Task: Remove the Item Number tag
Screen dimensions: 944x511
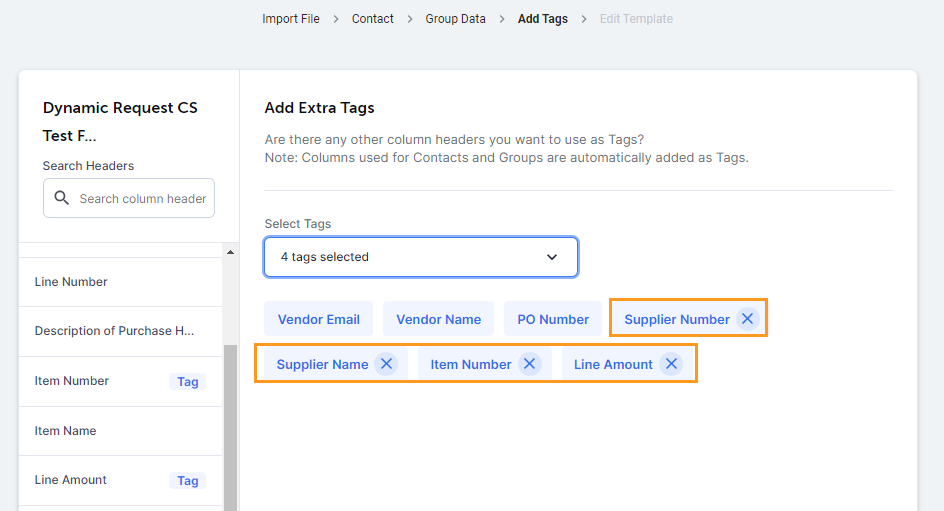Action: [x=529, y=364]
